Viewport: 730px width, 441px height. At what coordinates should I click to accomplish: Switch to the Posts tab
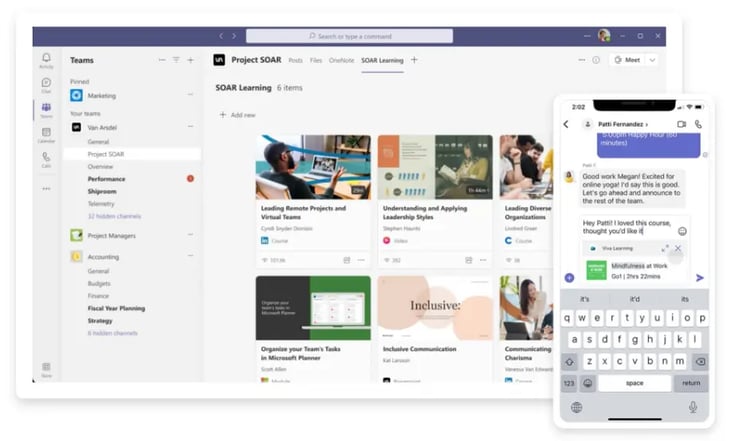click(296, 60)
